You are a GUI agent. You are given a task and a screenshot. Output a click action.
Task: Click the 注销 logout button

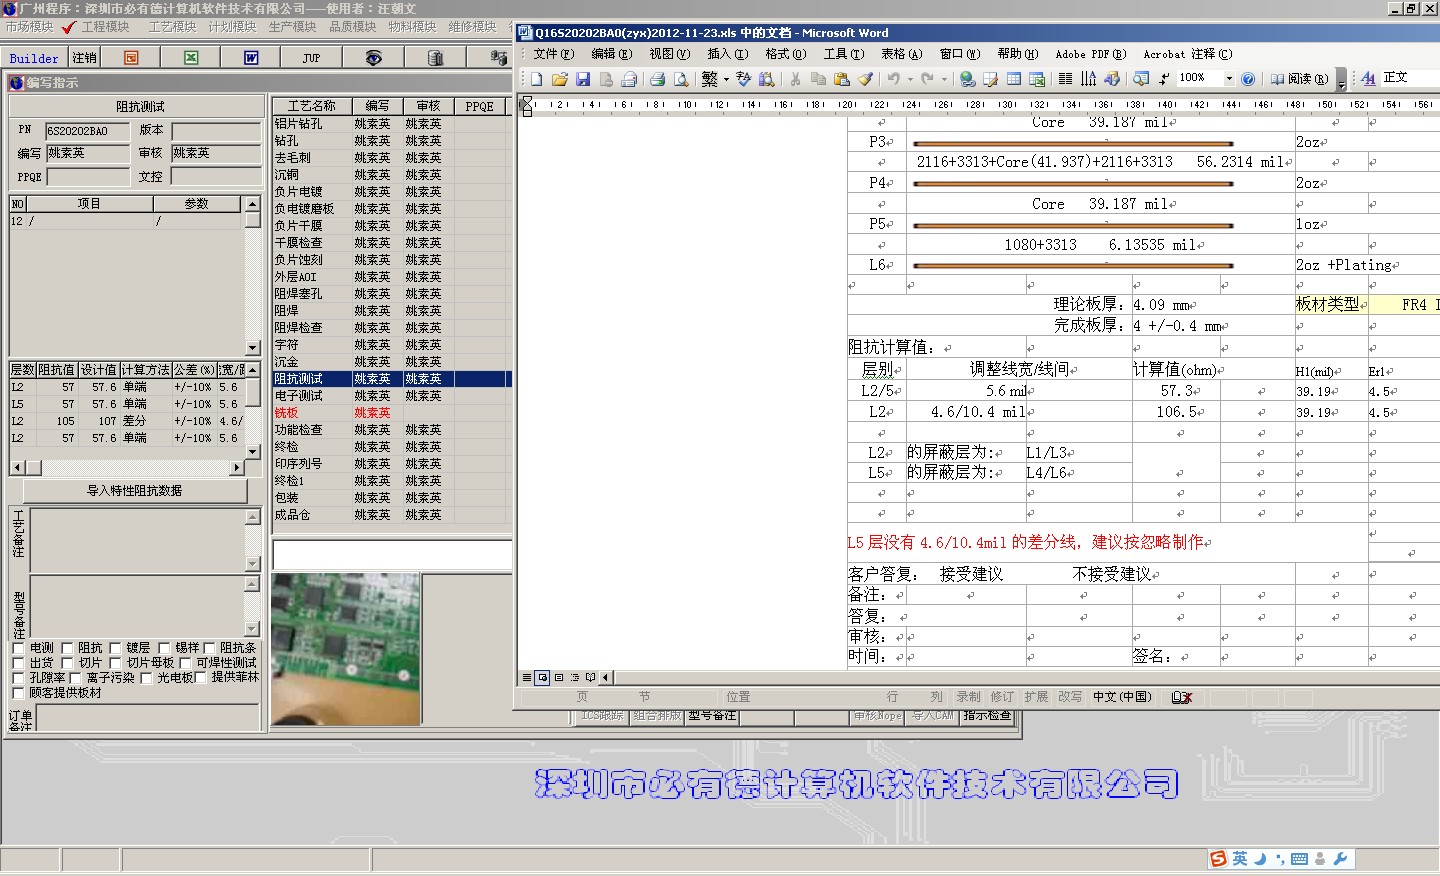pyautogui.click(x=84, y=58)
